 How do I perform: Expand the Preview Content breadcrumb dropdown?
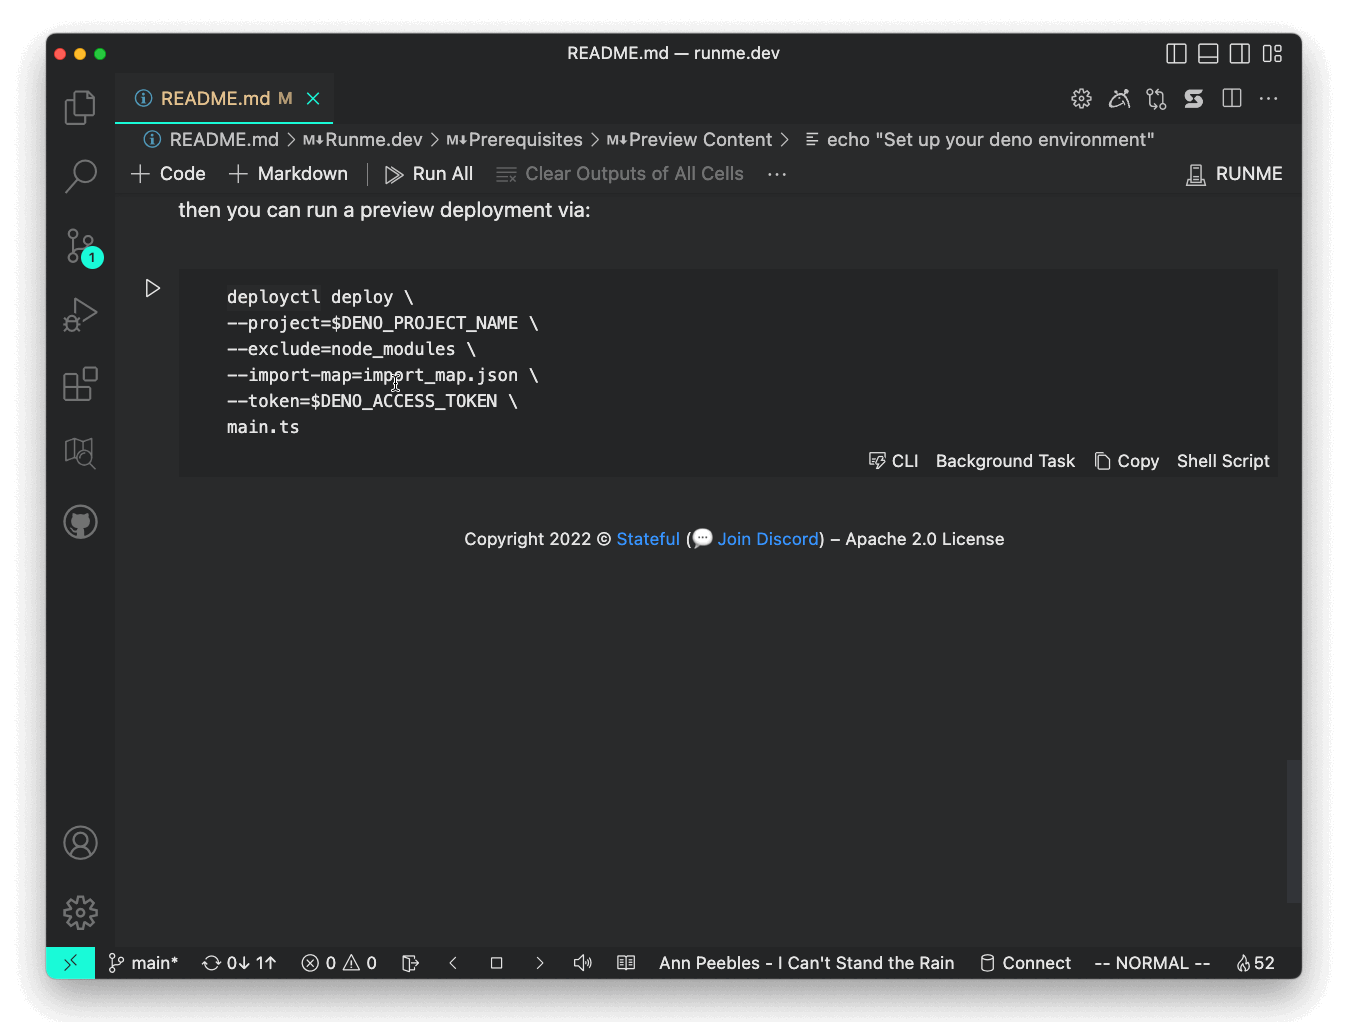click(698, 139)
